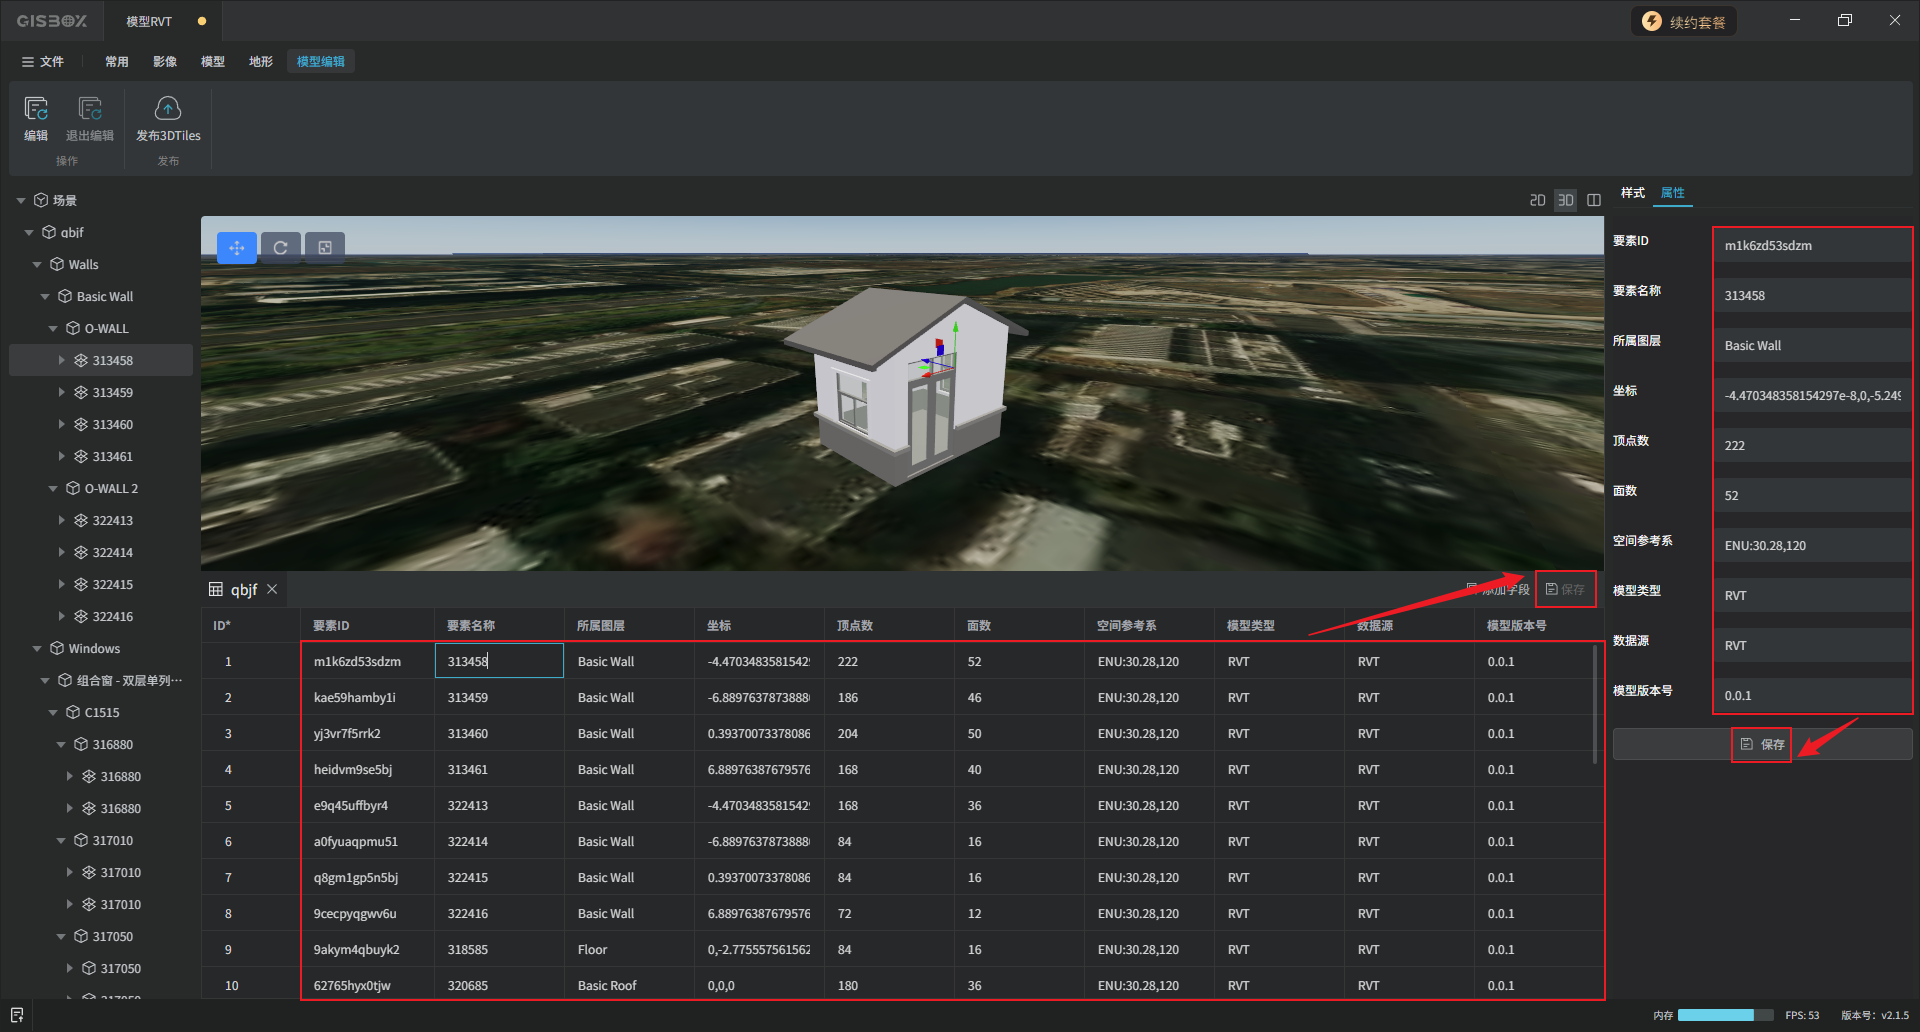Select the move/pan tool in the viewport

237,248
